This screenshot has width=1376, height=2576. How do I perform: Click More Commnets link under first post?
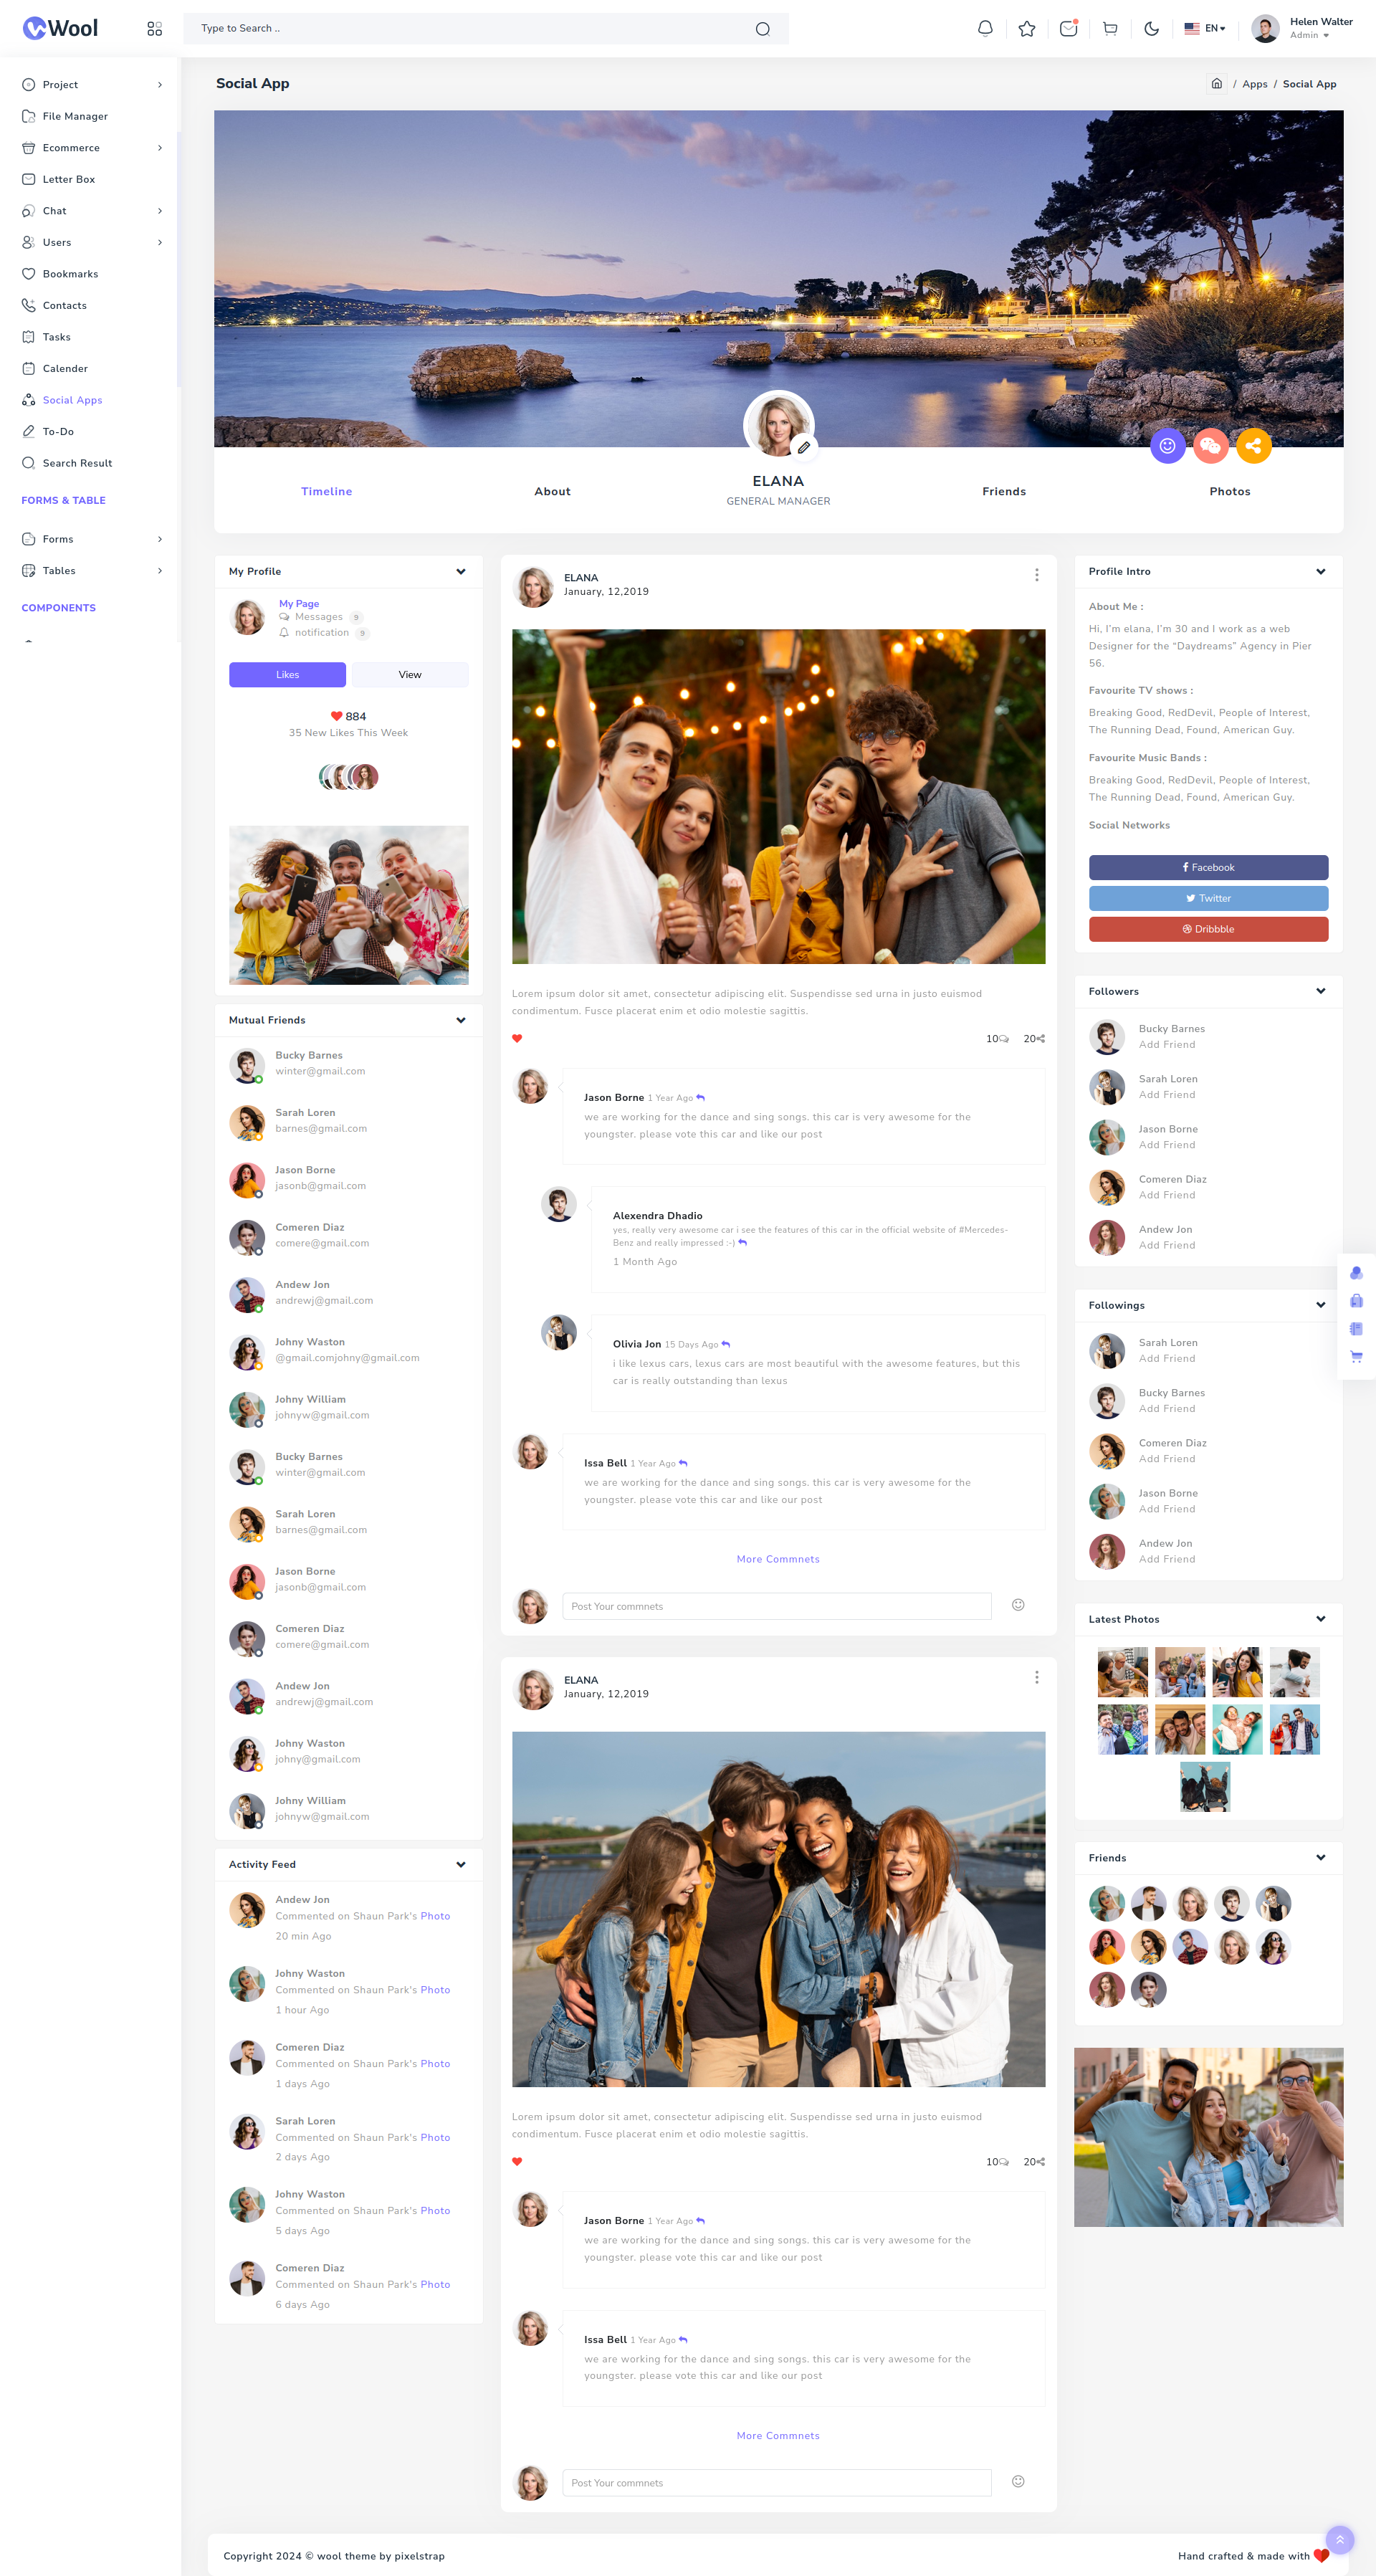[x=778, y=1559]
